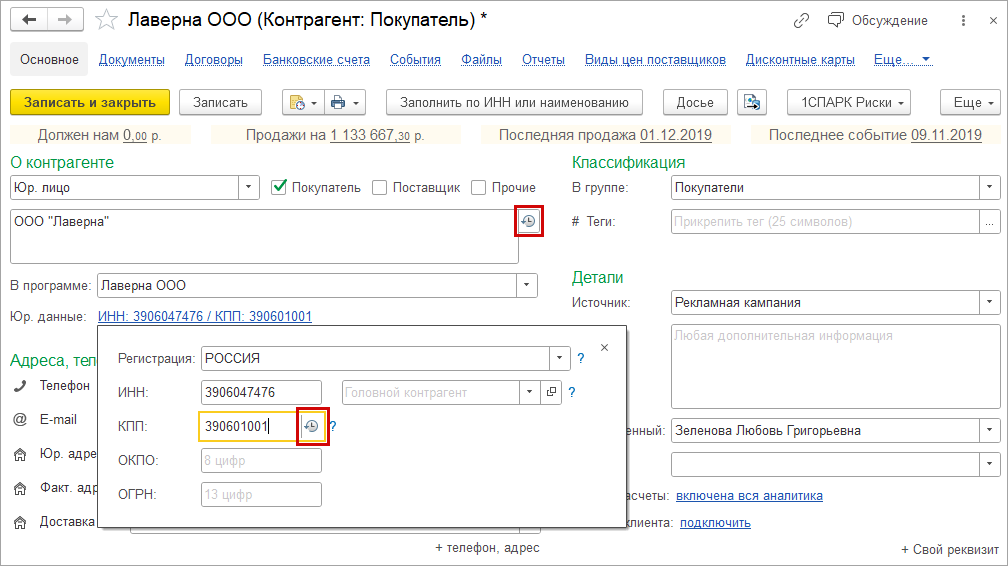Viewport: 1008px width, 566px height.
Task: Copy link using the chain icon
Action: click(x=801, y=20)
